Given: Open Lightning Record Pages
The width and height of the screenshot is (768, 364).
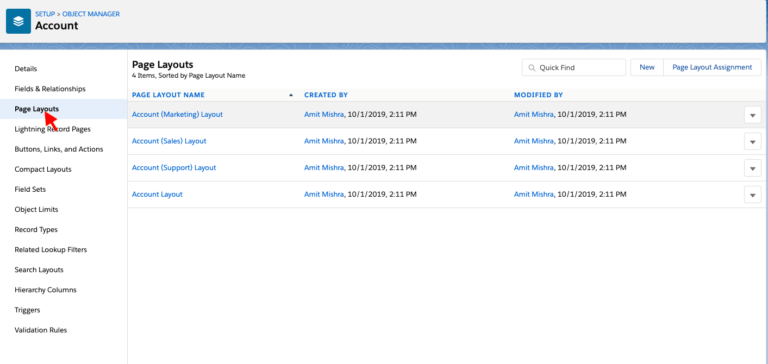Looking at the screenshot, I should 52,129.
